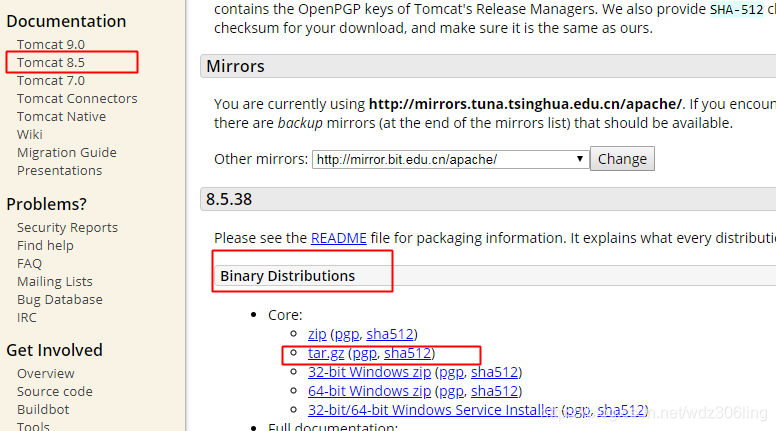Click the Get Involved section heading
The image size is (776, 431).
[x=54, y=350]
